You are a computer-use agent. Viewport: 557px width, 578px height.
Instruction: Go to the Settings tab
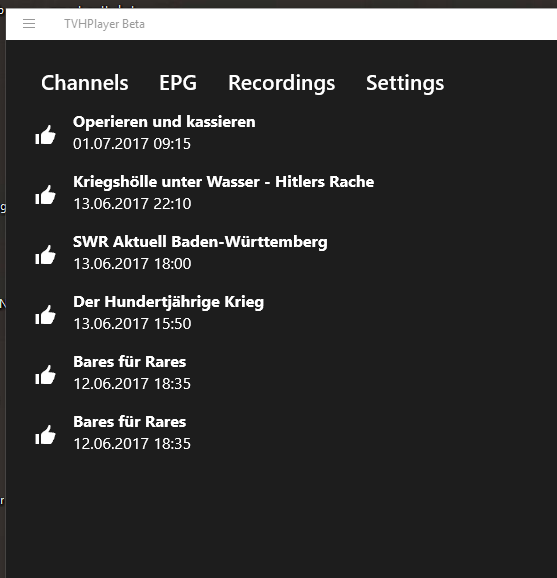point(405,83)
